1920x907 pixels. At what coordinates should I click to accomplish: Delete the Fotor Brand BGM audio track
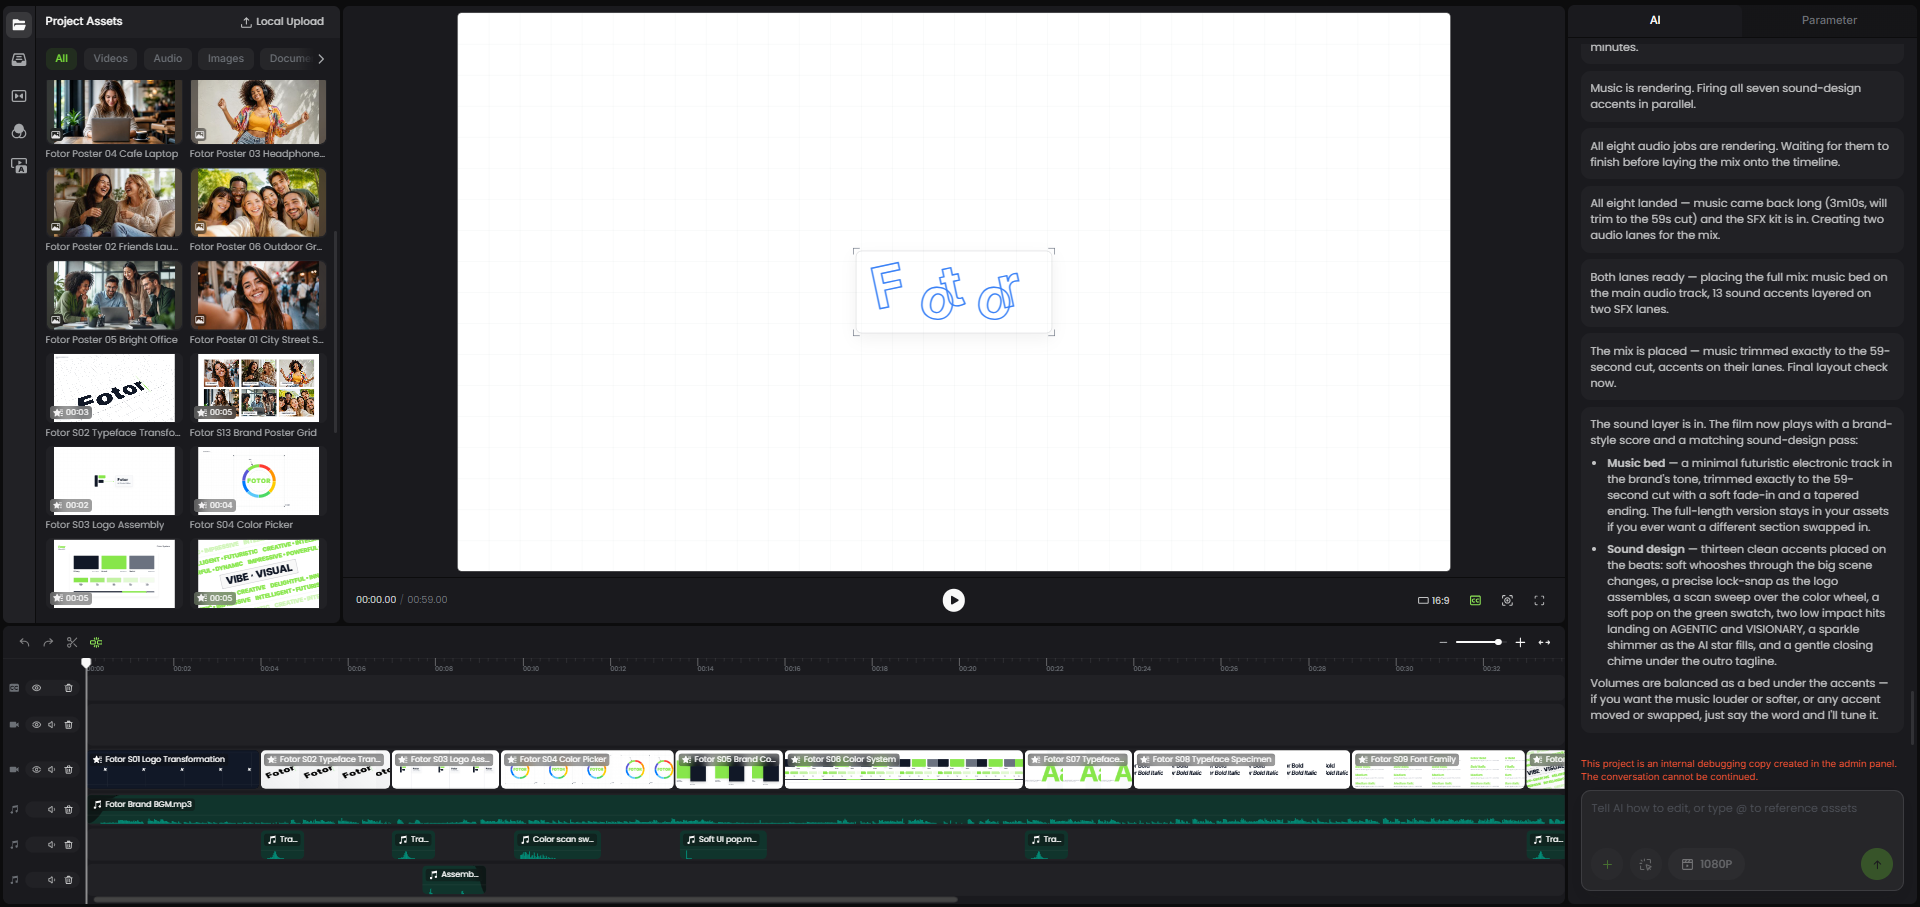[68, 809]
